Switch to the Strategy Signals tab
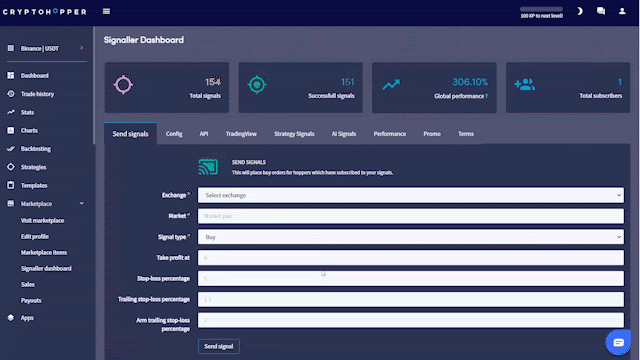Image resolution: width=640 pixels, height=360 pixels. pos(294,134)
